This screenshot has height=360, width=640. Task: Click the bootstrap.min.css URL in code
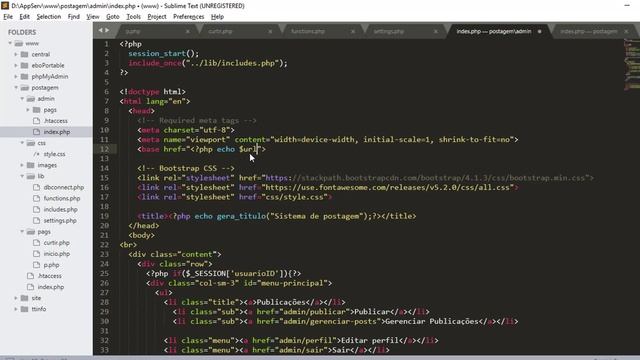(426, 178)
